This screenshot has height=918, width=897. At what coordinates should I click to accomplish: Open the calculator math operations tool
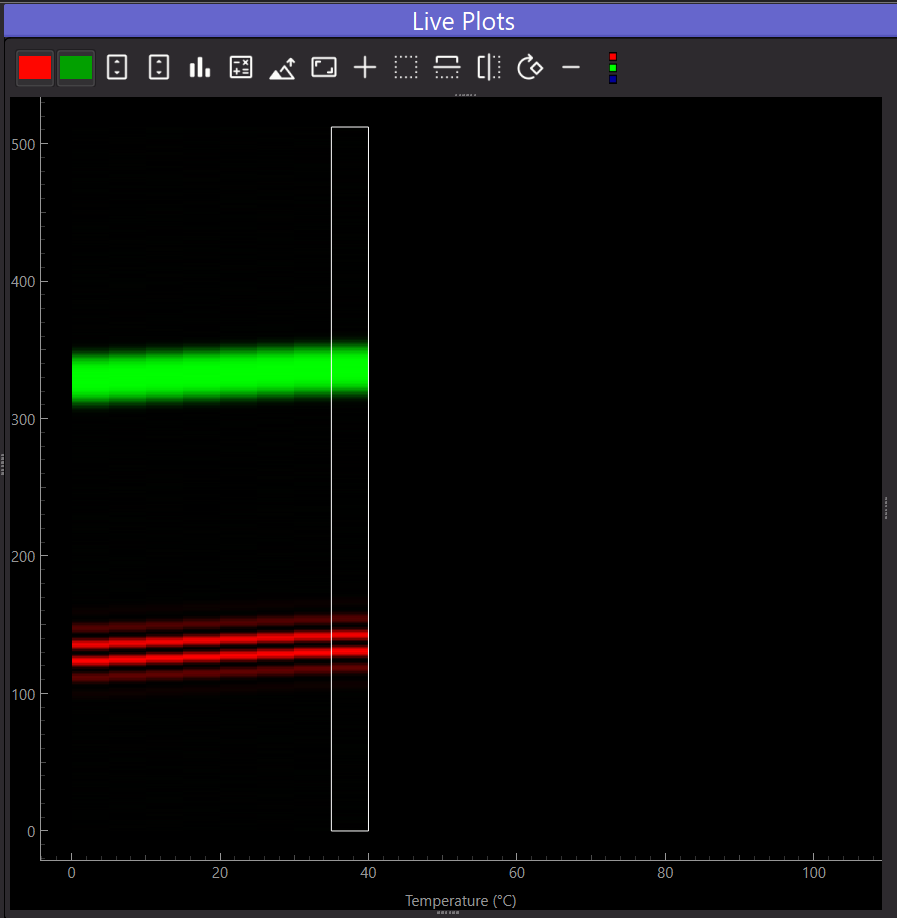pos(241,67)
